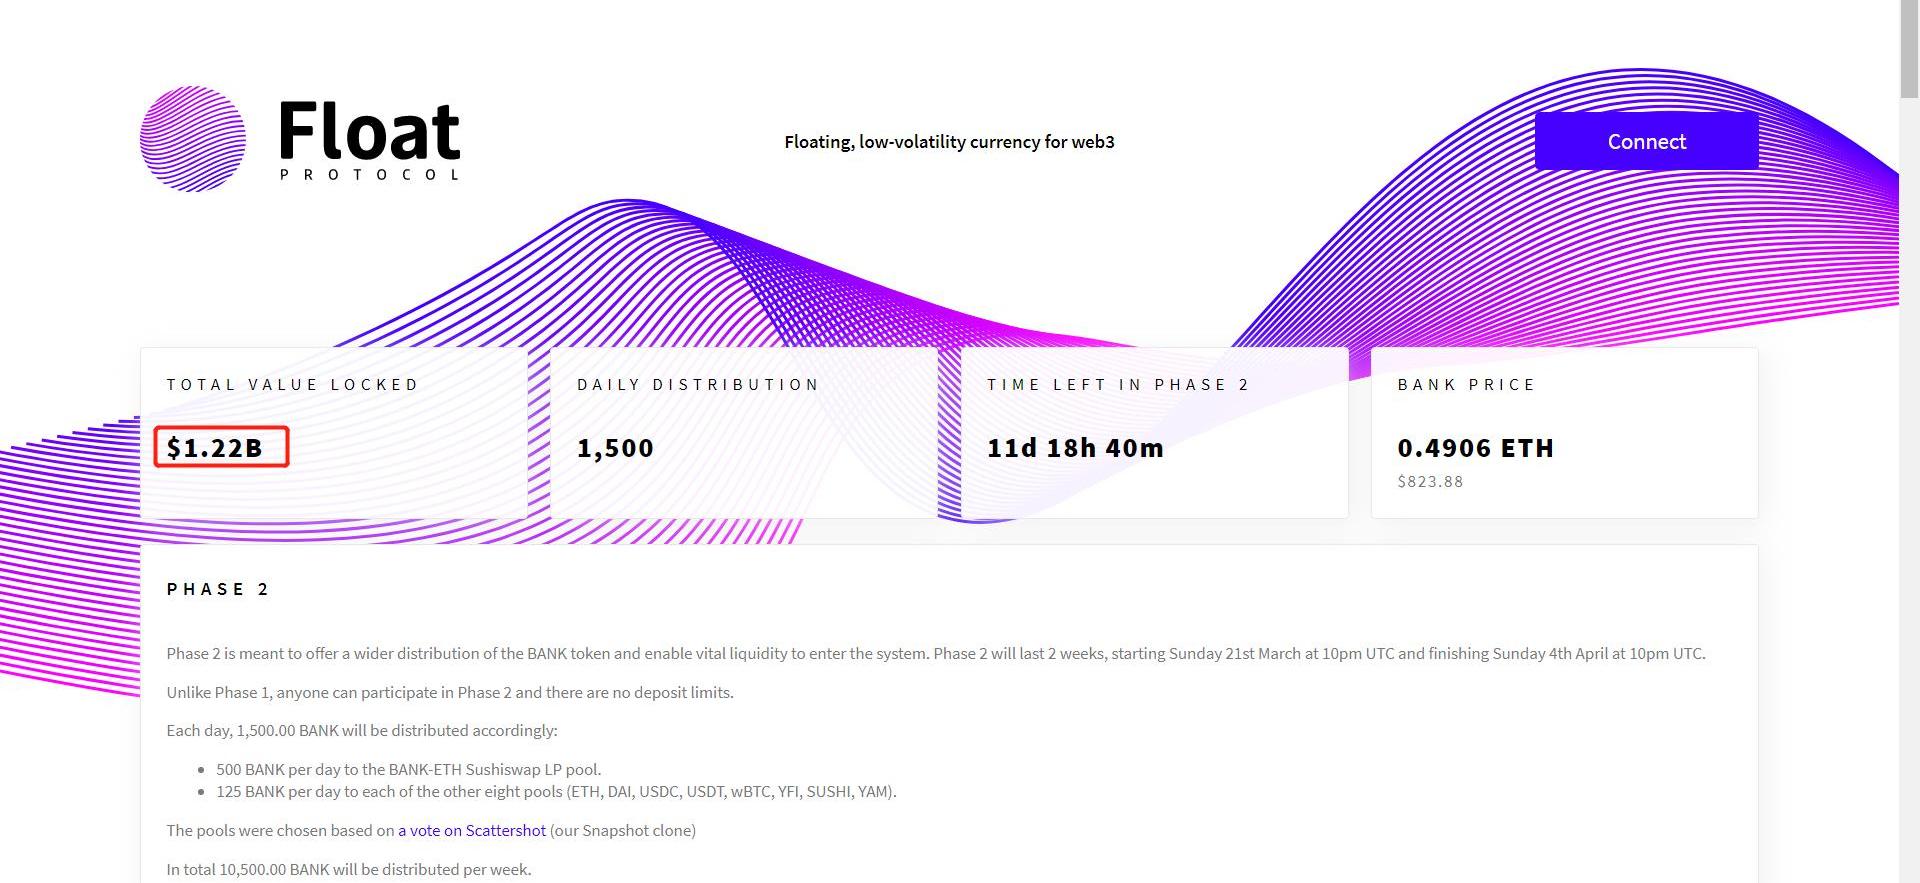Click the '500 BANK per day' bullet
Viewport: 1920px width, 883px height.
point(408,770)
